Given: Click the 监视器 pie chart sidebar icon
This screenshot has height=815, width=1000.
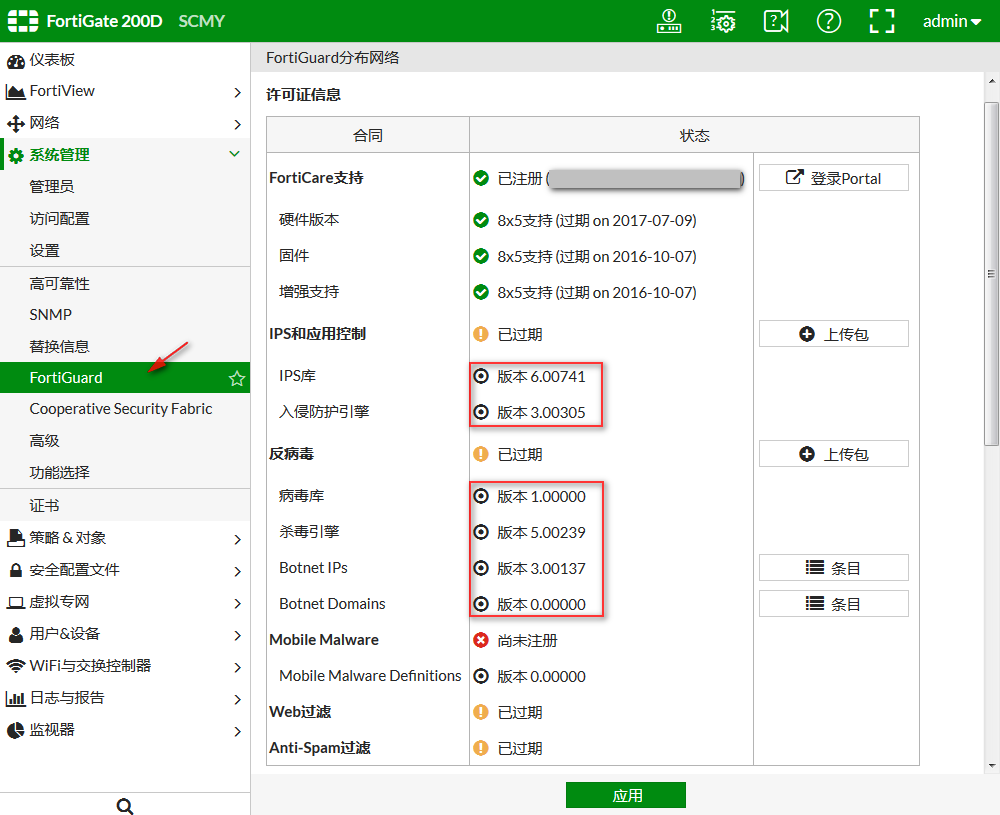Looking at the screenshot, I should 15,730.
